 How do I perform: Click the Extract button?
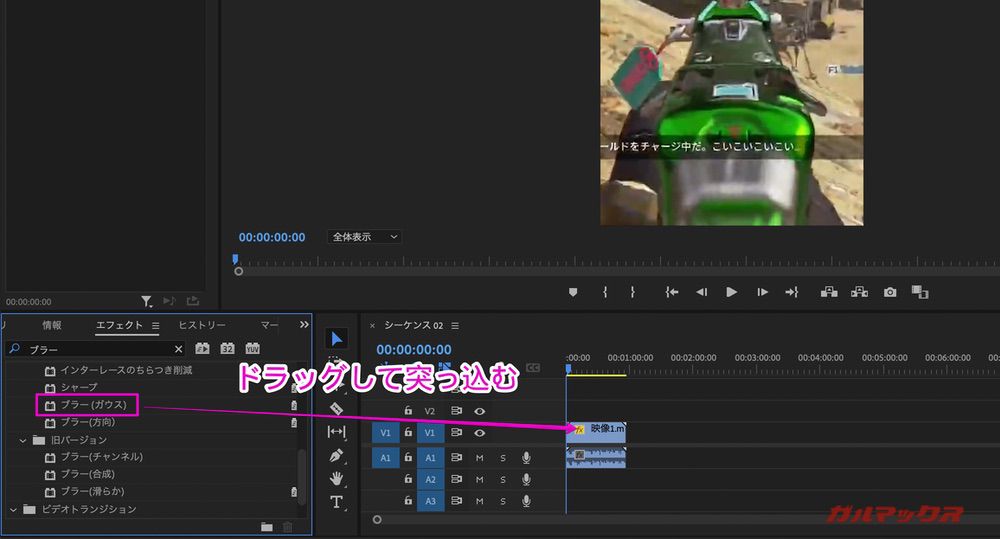click(860, 292)
